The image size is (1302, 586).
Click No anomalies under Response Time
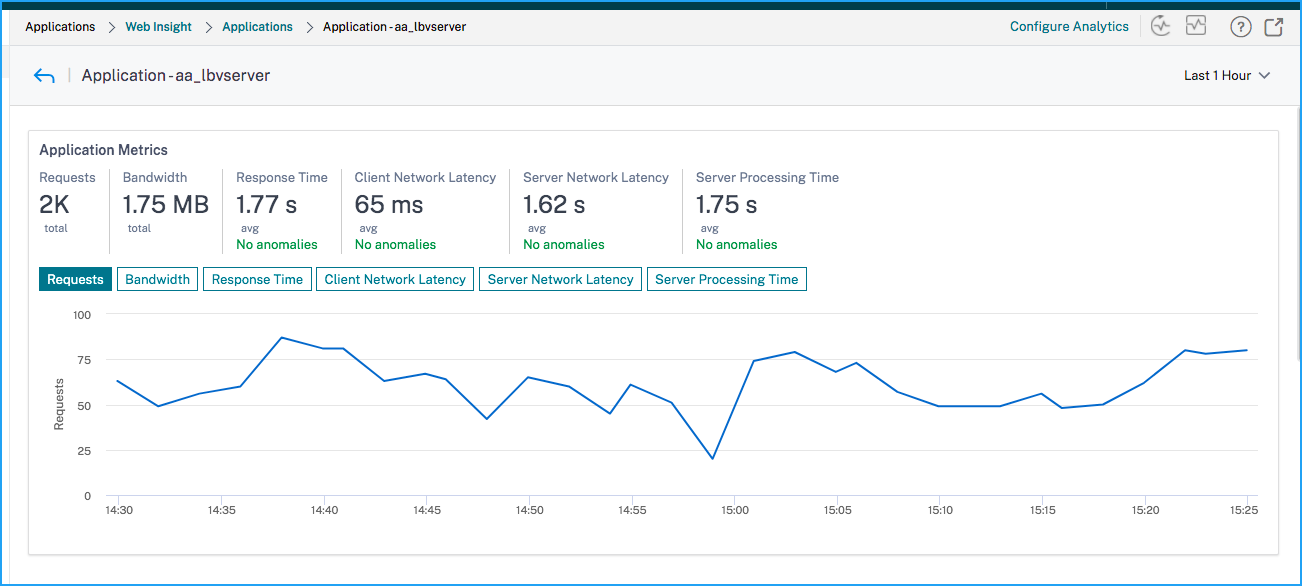tap(277, 244)
